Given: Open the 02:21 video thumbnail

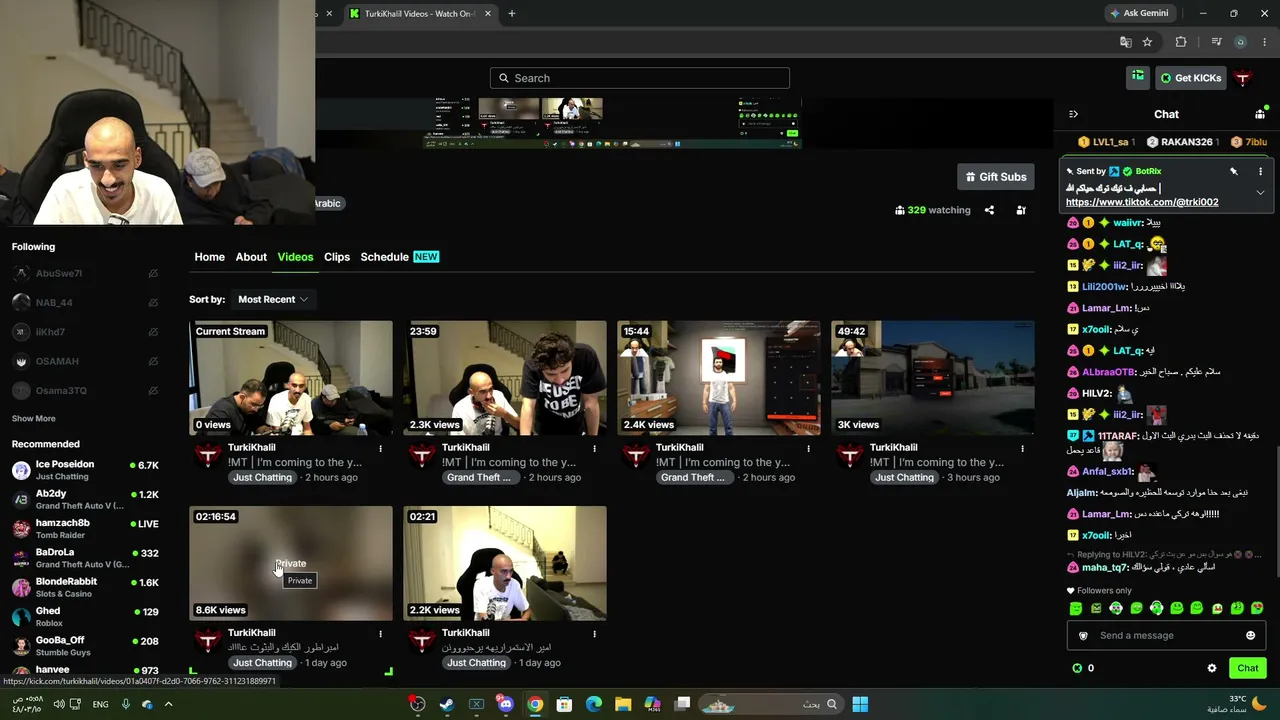Looking at the screenshot, I should (505, 563).
